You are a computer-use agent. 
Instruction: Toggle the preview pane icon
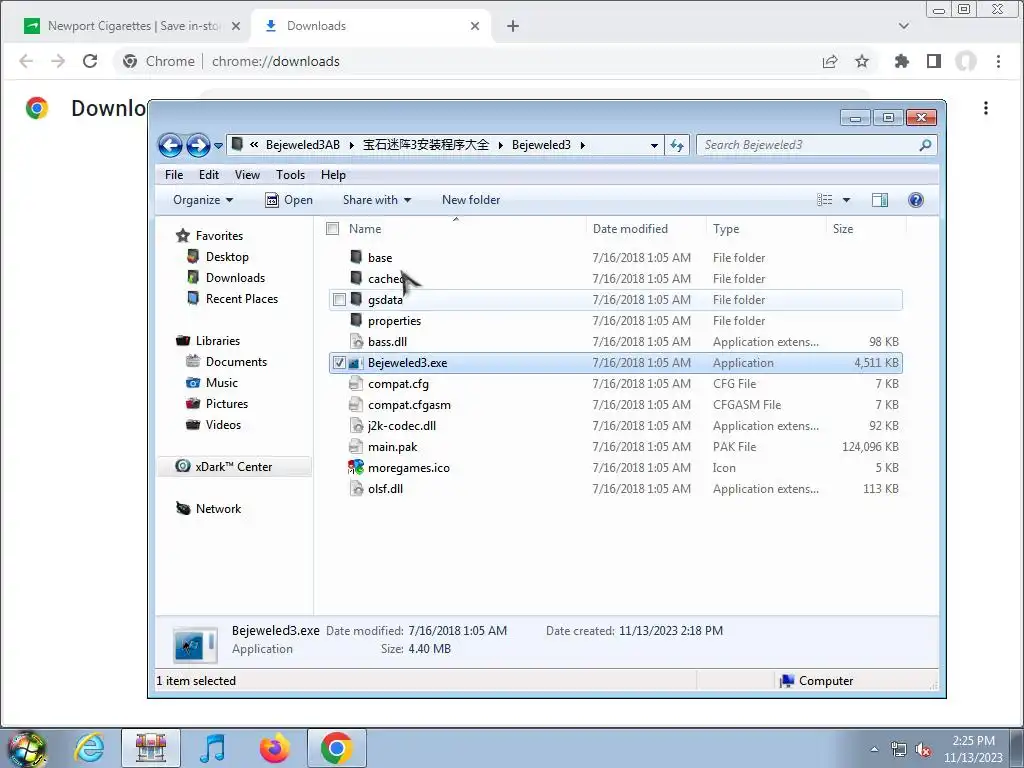[880, 200]
